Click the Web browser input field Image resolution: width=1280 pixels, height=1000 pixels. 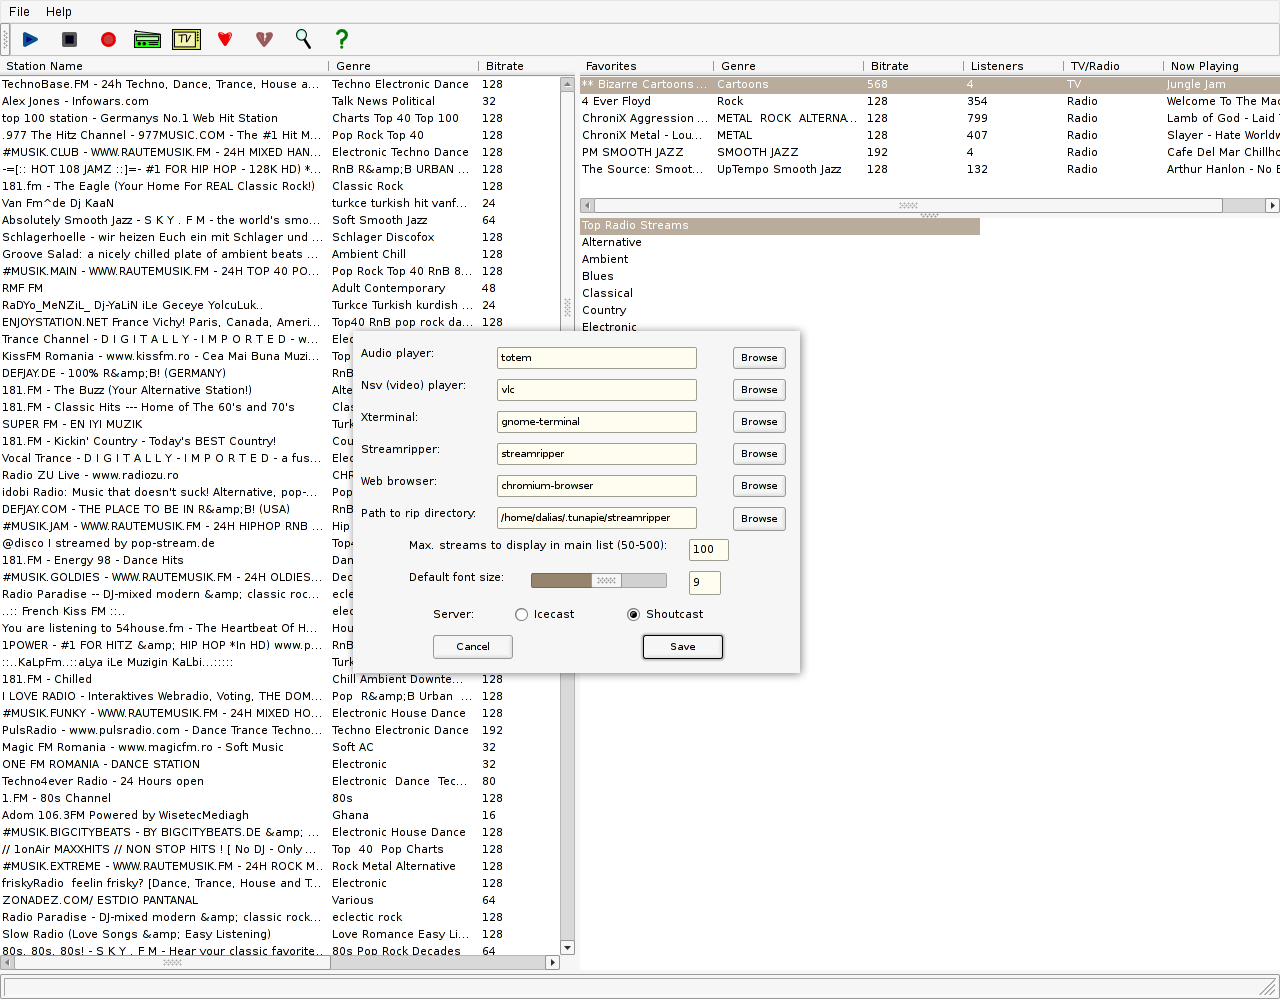[597, 486]
